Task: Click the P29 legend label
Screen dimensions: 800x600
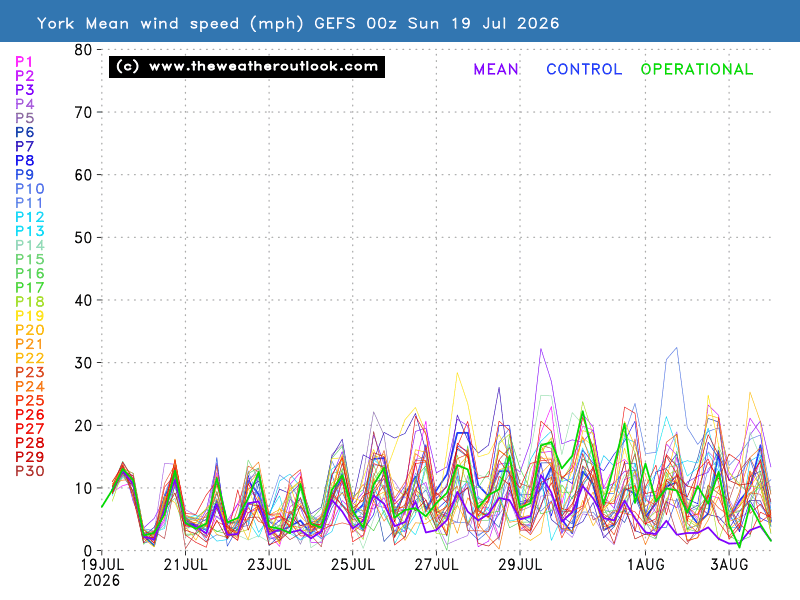Action: coord(30,457)
